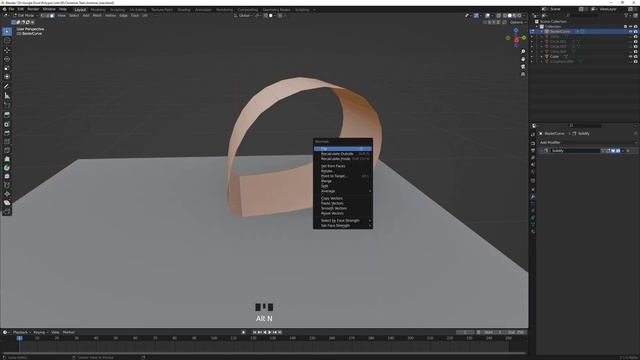
Task: Select the Move tool in left toolbar
Action: 7,50
